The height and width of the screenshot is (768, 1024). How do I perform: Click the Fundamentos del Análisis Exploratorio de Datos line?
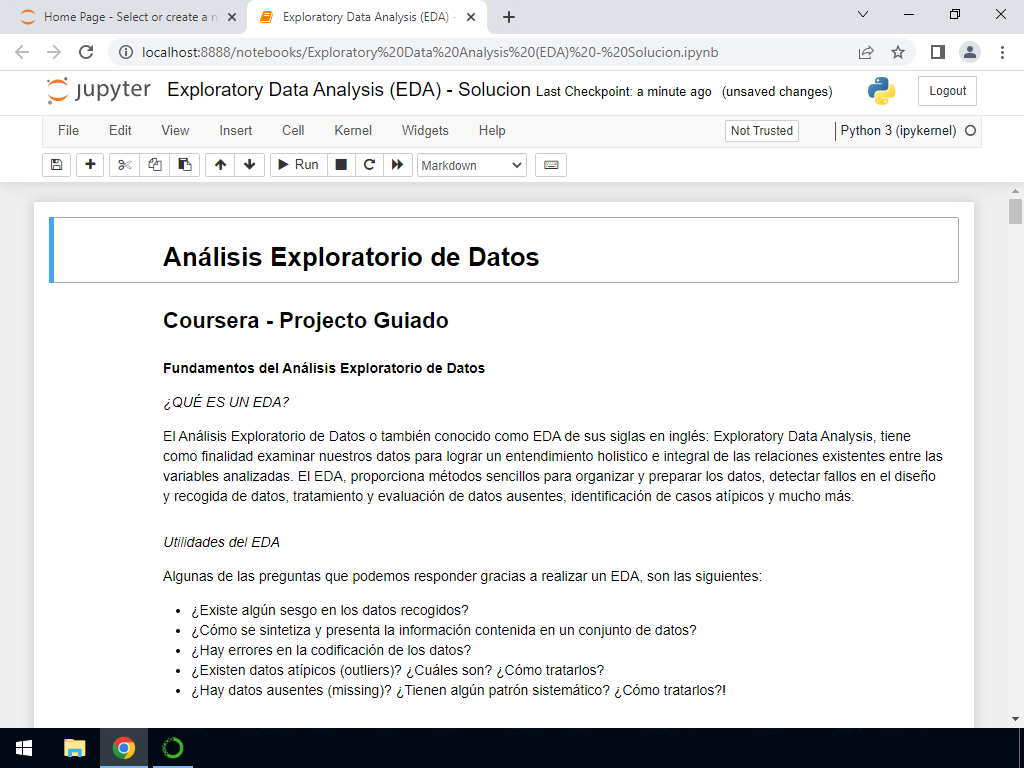324,368
